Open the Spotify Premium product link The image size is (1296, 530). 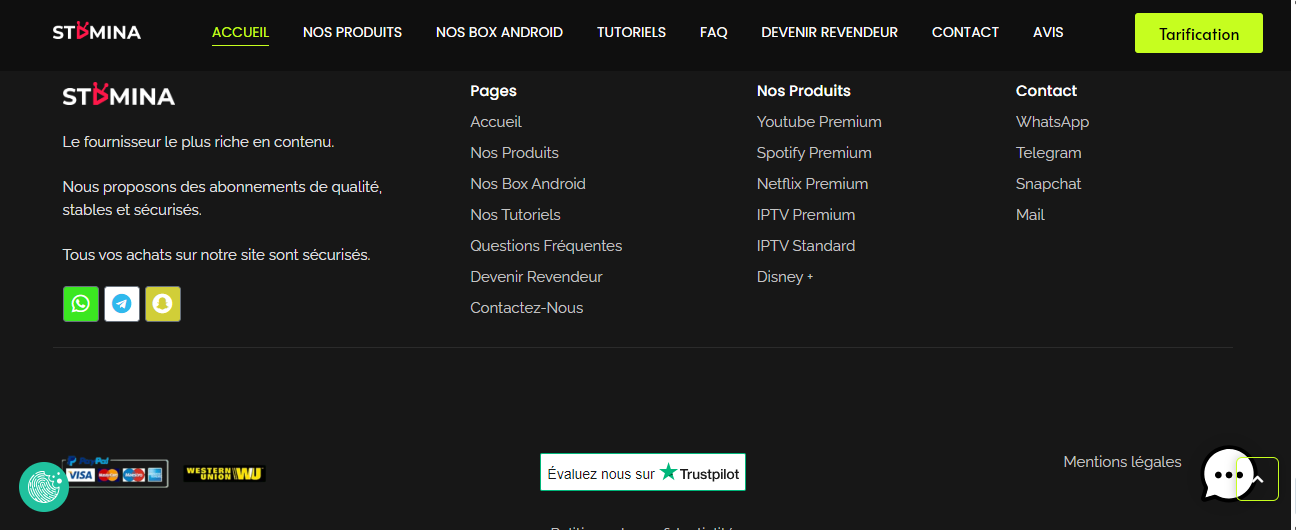pyautogui.click(x=814, y=153)
